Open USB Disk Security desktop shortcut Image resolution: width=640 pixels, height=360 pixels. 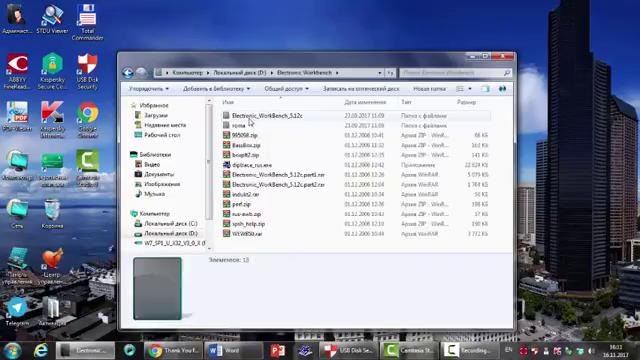(x=87, y=71)
